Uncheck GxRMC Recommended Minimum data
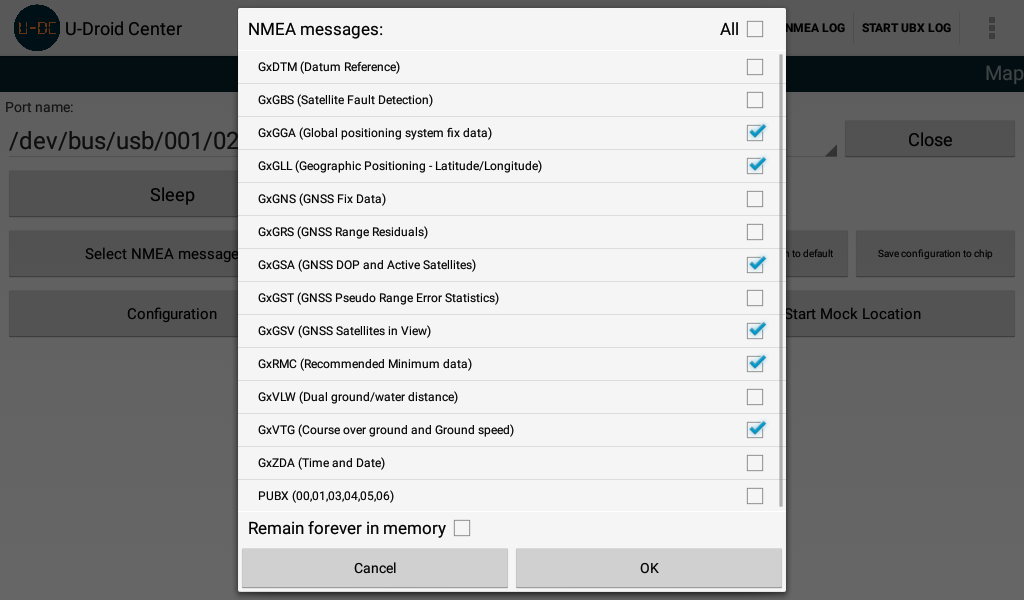This screenshot has height=600, width=1024. click(x=755, y=364)
